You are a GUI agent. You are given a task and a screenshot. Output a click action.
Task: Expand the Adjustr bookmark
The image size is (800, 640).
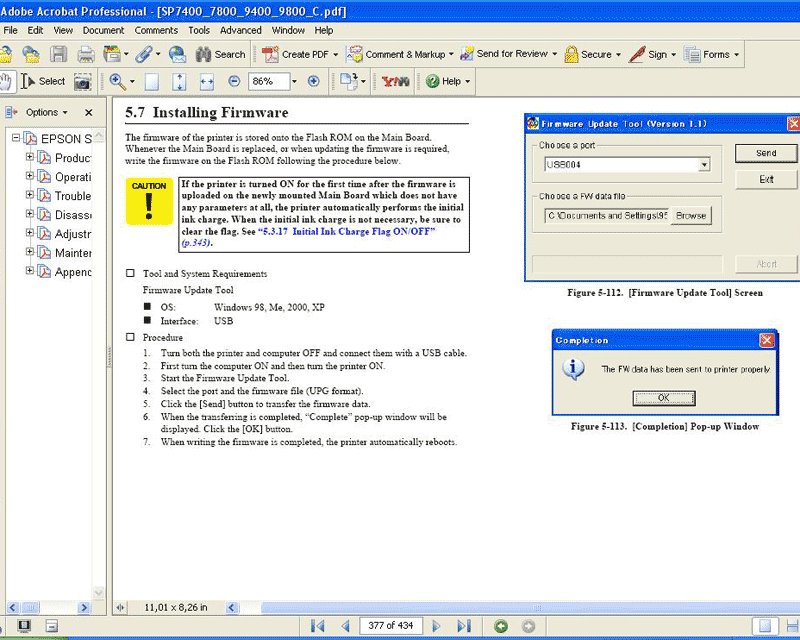click(30, 233)
